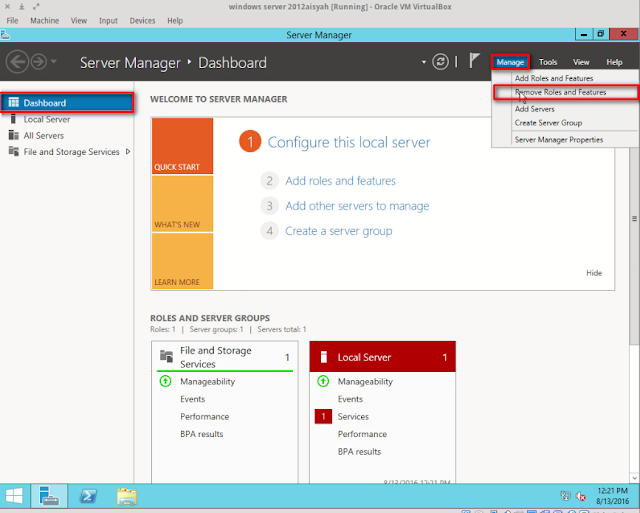Select Create Server Group menu entry
Image resolution: width=640 pixels, height=513 pixels.
pyautogui.click(x=548, y=123)
